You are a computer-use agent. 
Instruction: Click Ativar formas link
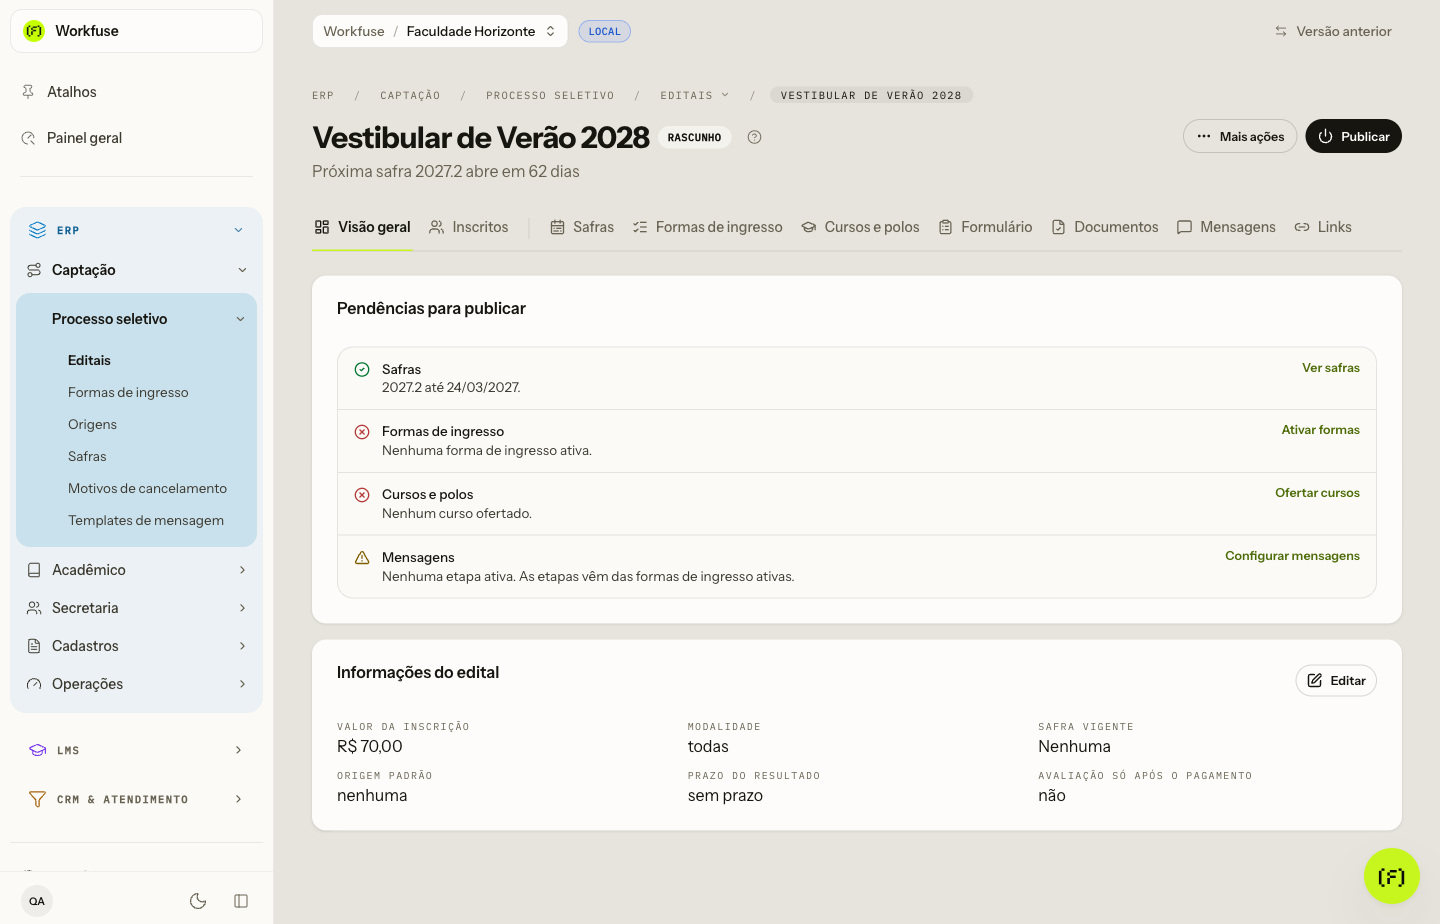[x=1321, y=430]
